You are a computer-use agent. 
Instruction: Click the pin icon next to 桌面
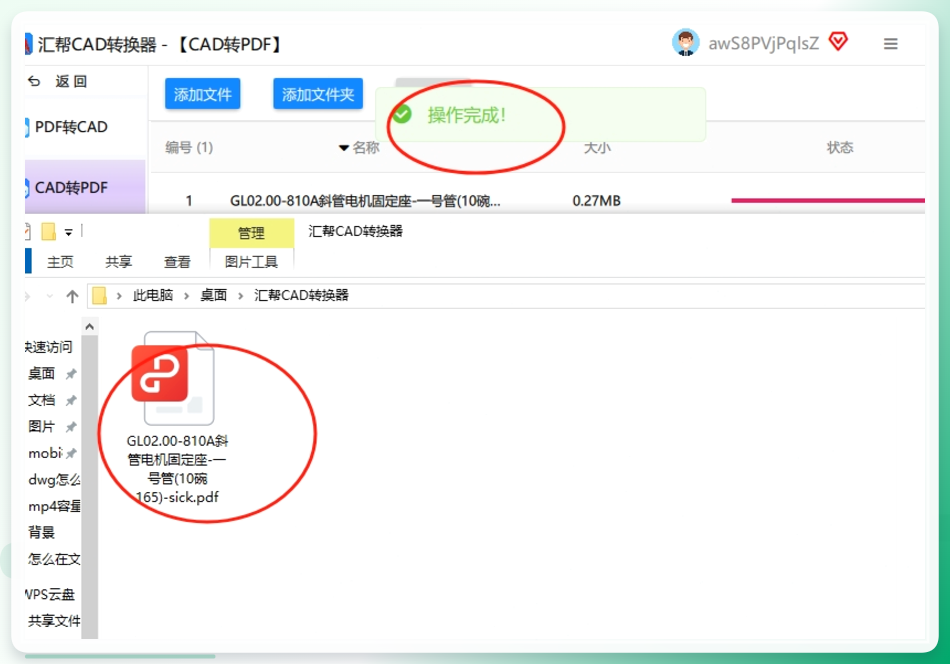(71, 374)
